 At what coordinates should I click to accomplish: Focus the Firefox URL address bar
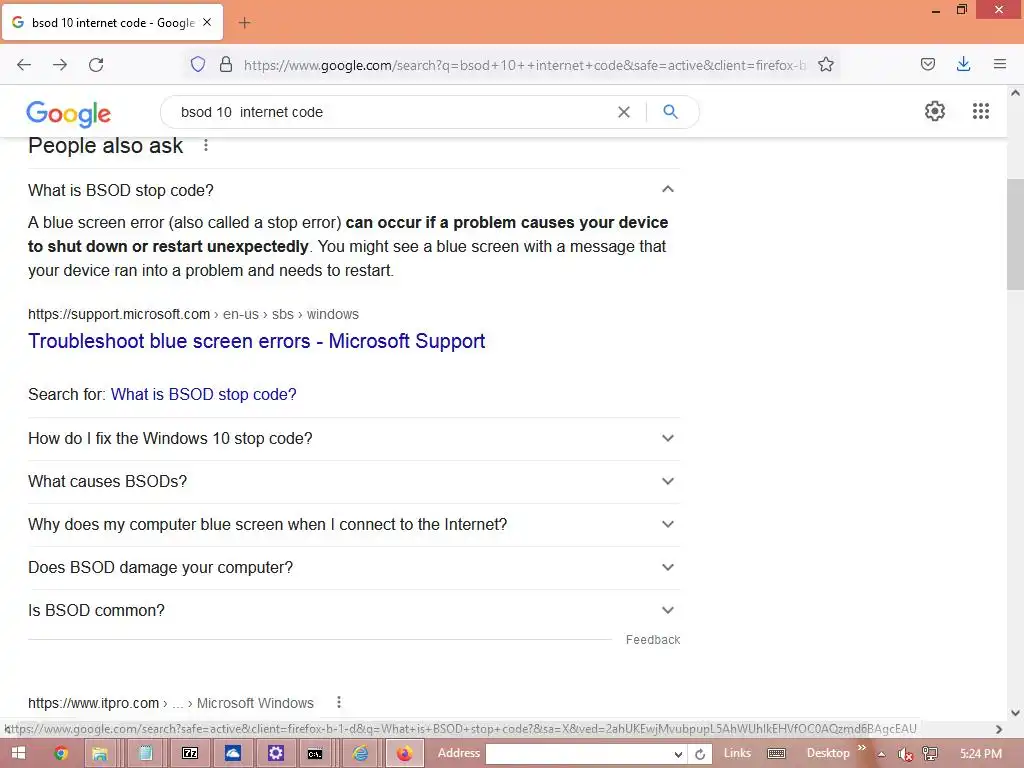pyautogui.click(x=524, y=65)
